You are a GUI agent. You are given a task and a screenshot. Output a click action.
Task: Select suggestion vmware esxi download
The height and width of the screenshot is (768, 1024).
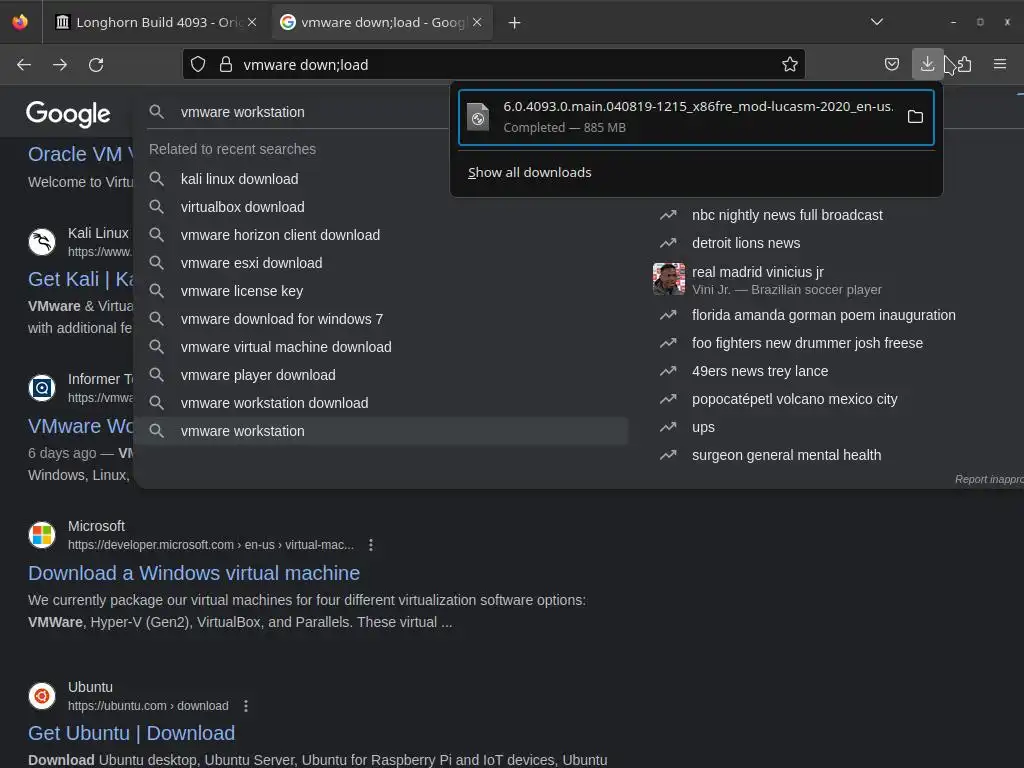(251, 263)
